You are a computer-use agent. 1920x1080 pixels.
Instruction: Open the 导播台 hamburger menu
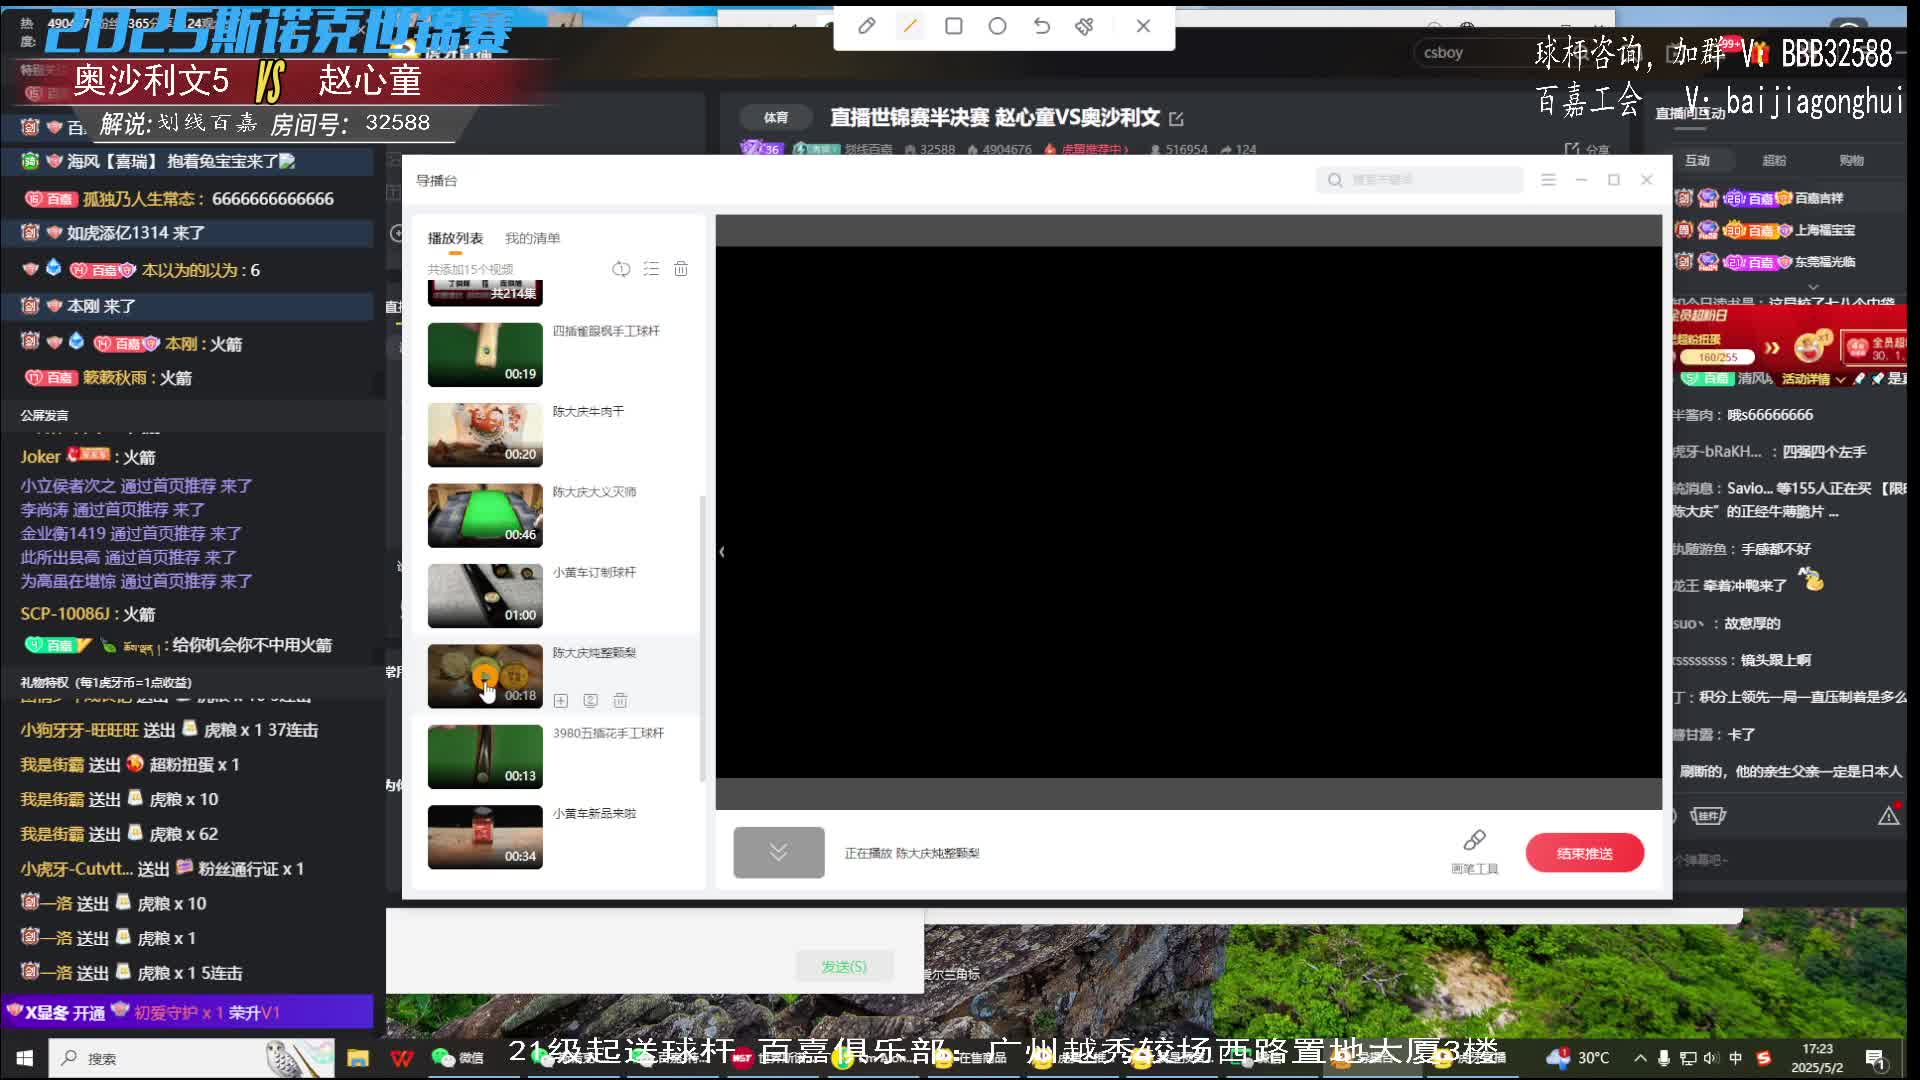click(1548, 180)
